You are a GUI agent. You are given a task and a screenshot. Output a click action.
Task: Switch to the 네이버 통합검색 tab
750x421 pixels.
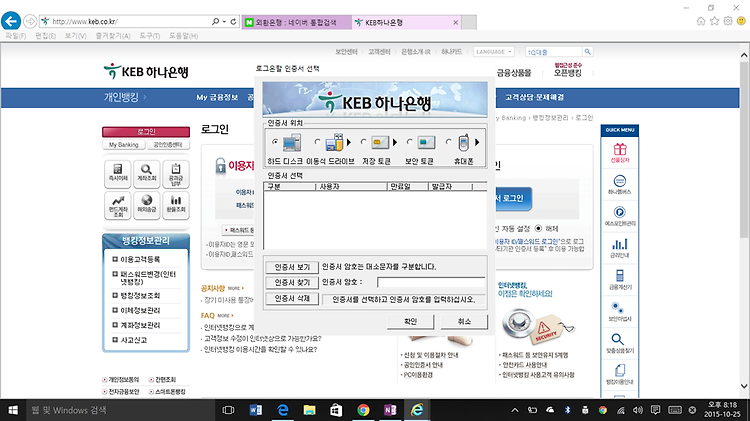297,22
